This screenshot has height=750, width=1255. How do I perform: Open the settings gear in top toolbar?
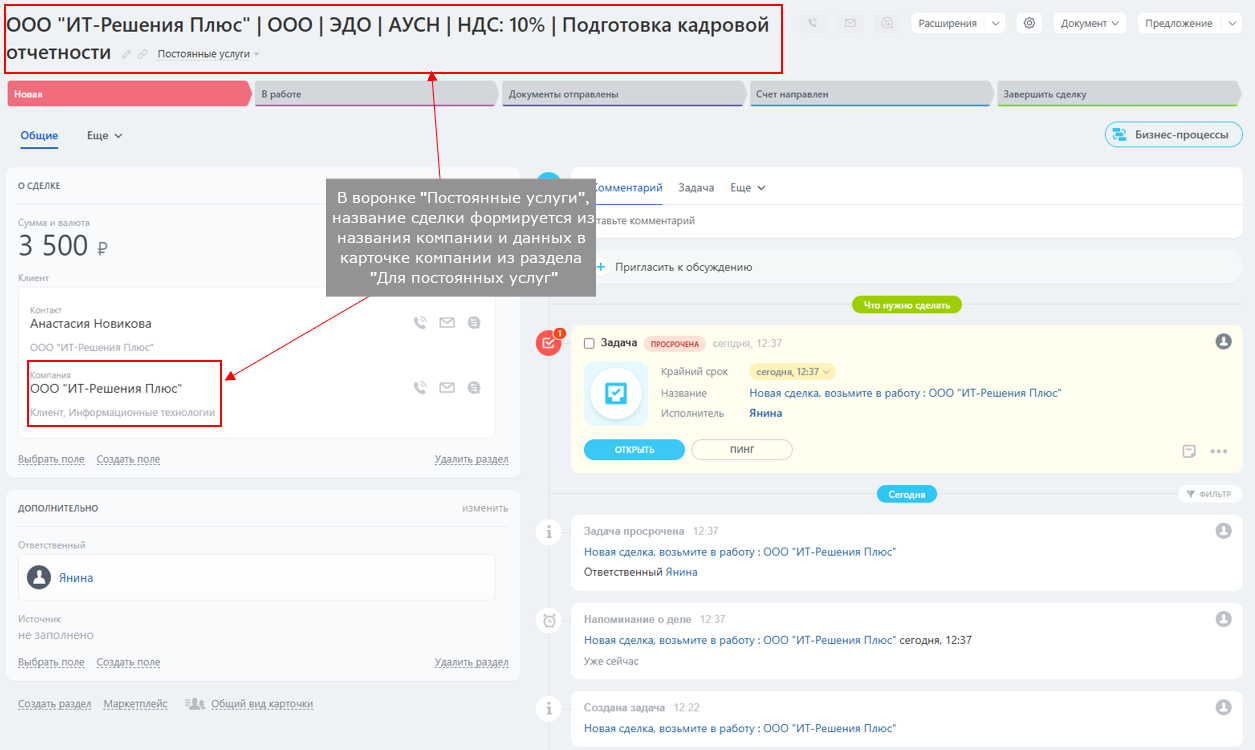1030,23
